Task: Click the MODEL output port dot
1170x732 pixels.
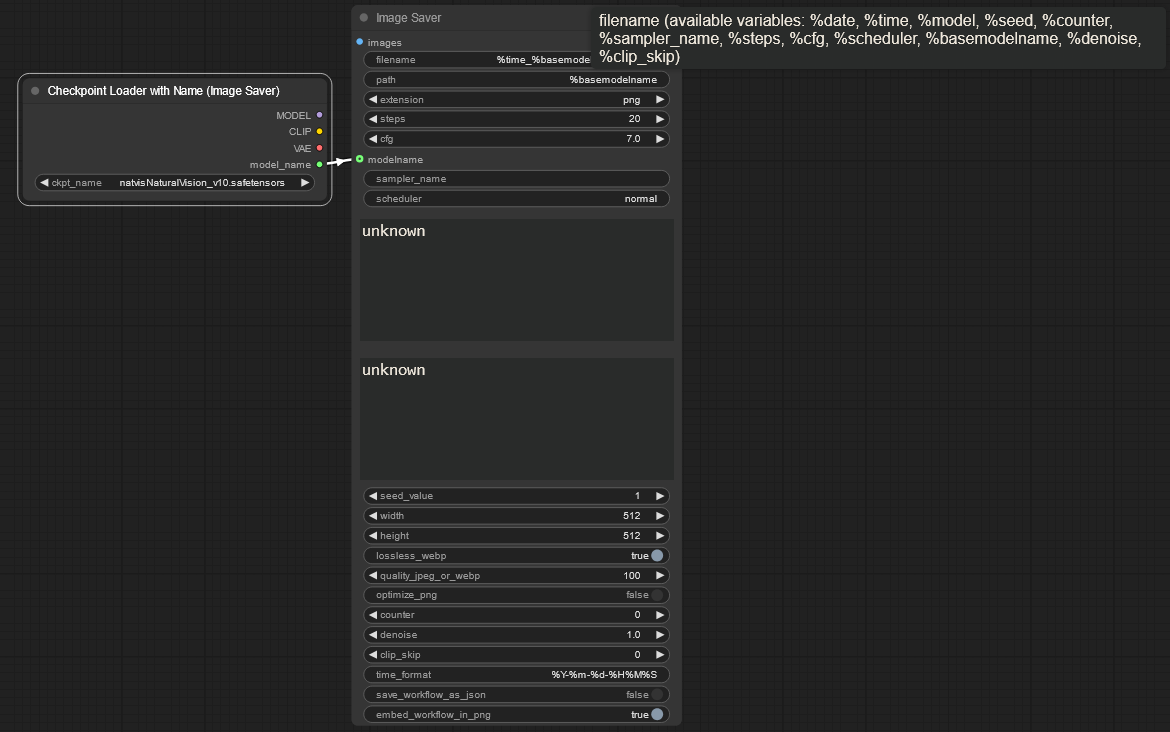Action: point(319,115)
